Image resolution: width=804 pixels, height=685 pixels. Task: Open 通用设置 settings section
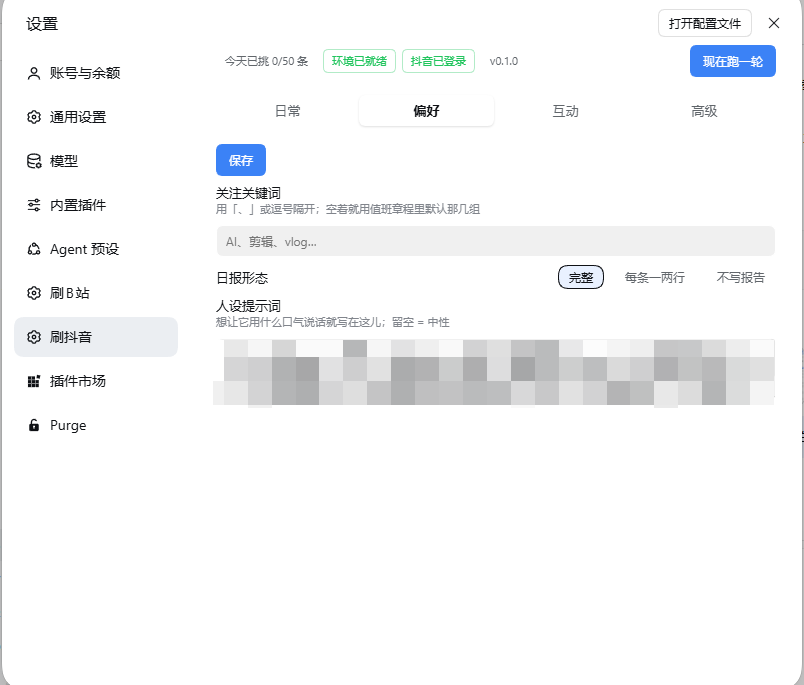(96, 117)
